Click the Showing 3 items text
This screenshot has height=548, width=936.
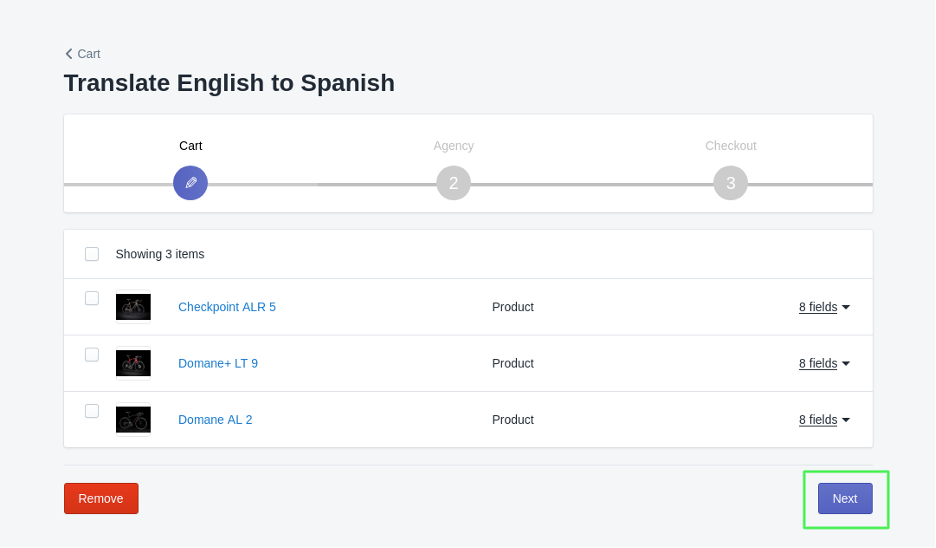coord(160,254)
